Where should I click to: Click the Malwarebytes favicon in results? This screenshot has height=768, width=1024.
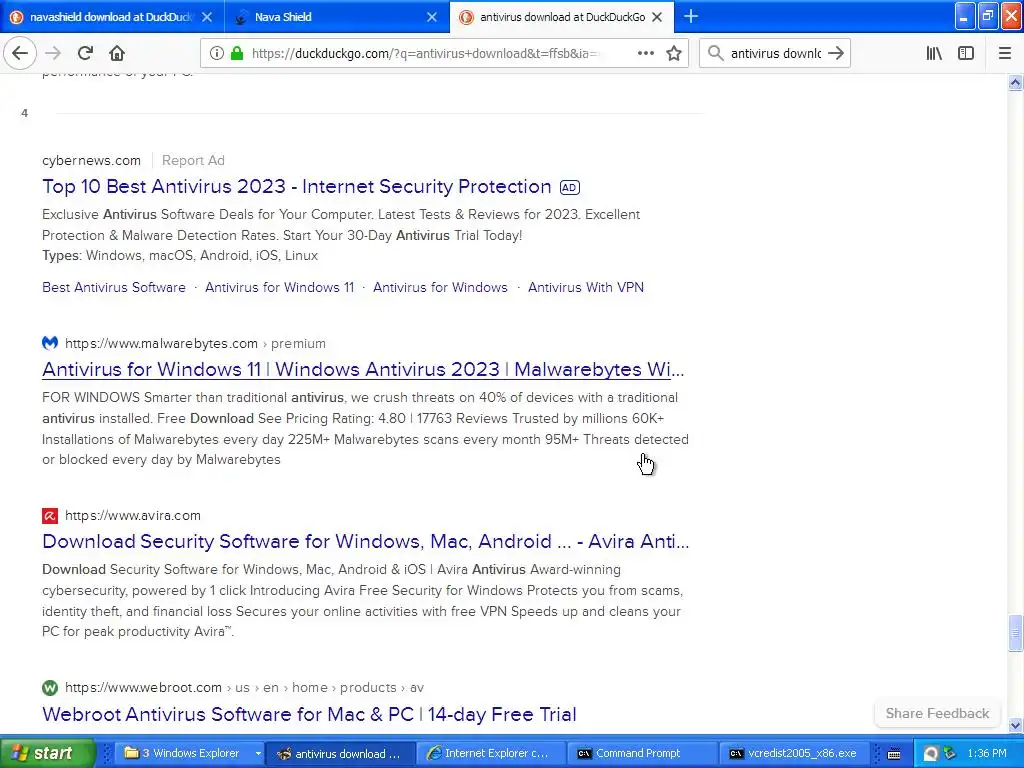pyautogui.click(x=50, y=343)
